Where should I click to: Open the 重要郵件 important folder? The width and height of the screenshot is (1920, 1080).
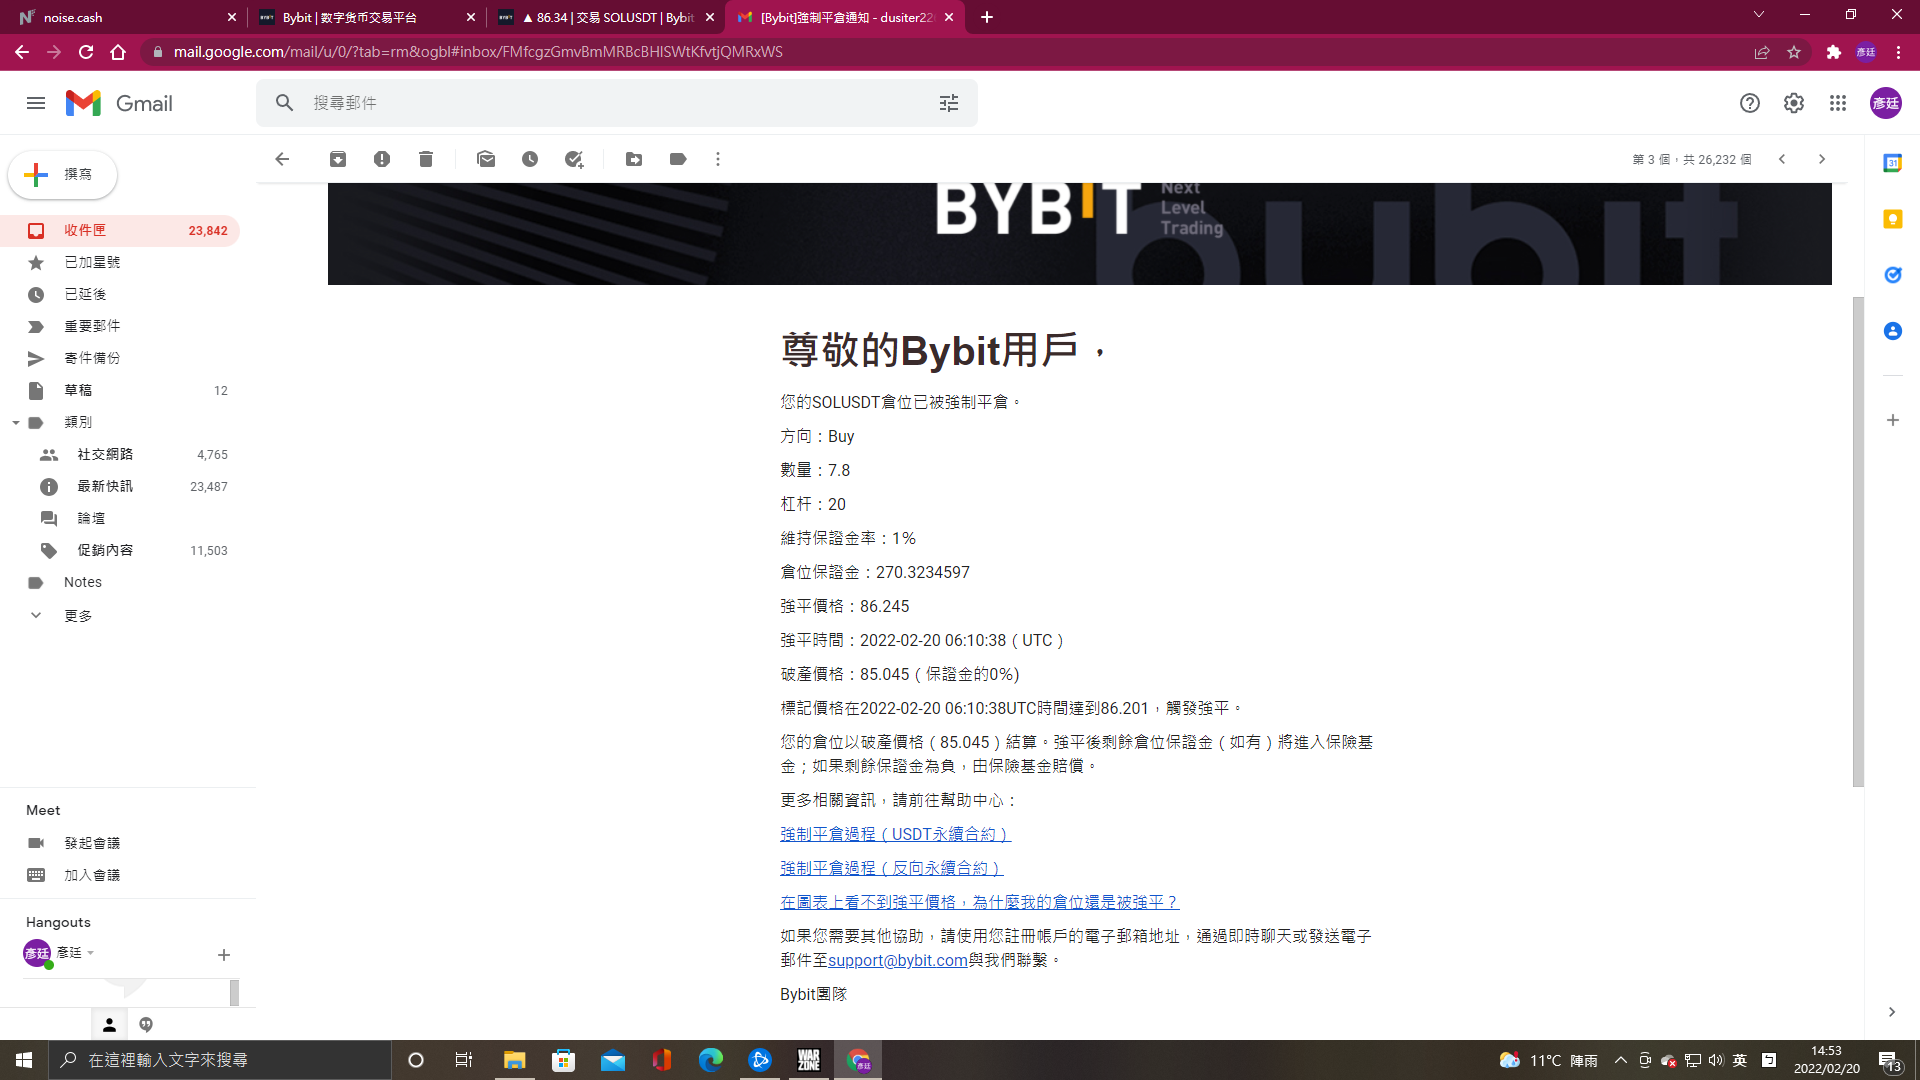[120, 327]
